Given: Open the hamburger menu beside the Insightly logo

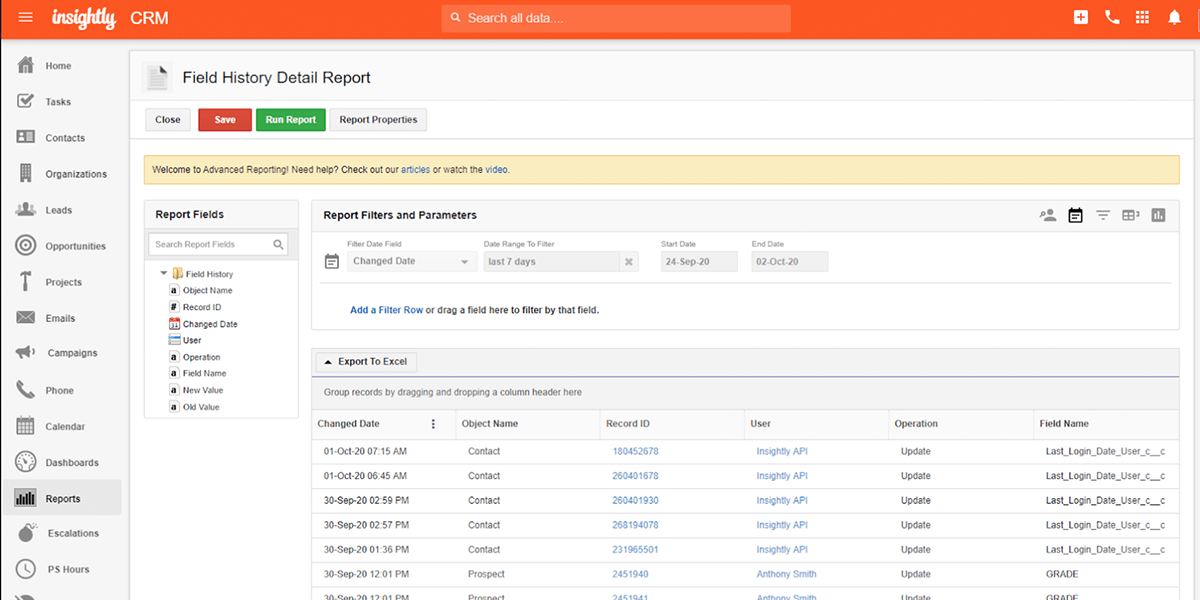Looking at the screenshot, I should click(26, 17).
